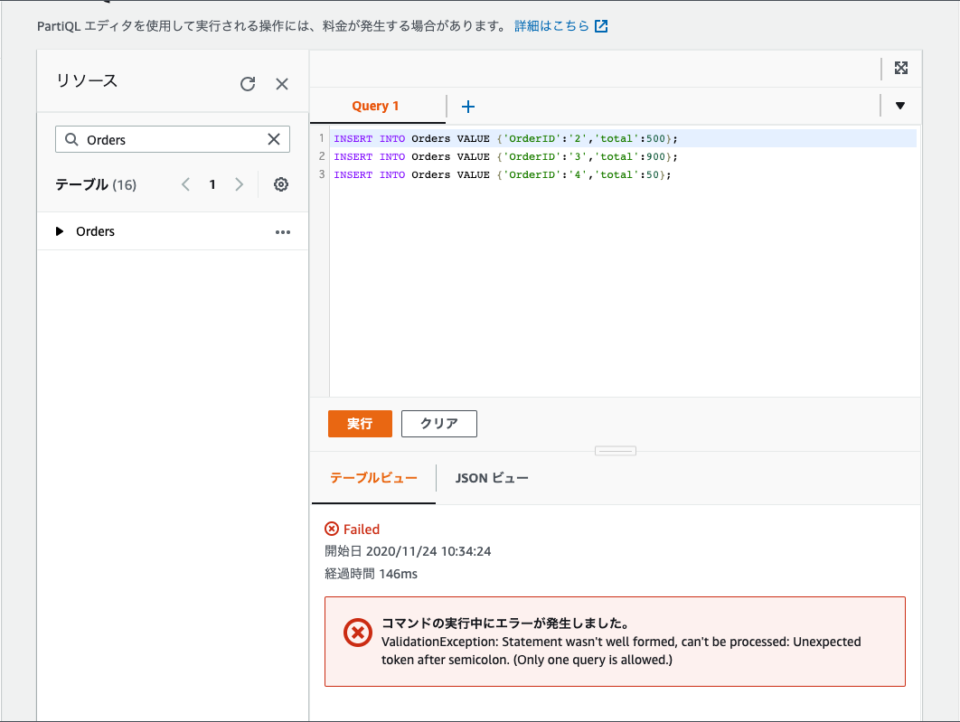Close the リソース panel
The width and height of the screenshot is (960, 722).
[281, 84]
